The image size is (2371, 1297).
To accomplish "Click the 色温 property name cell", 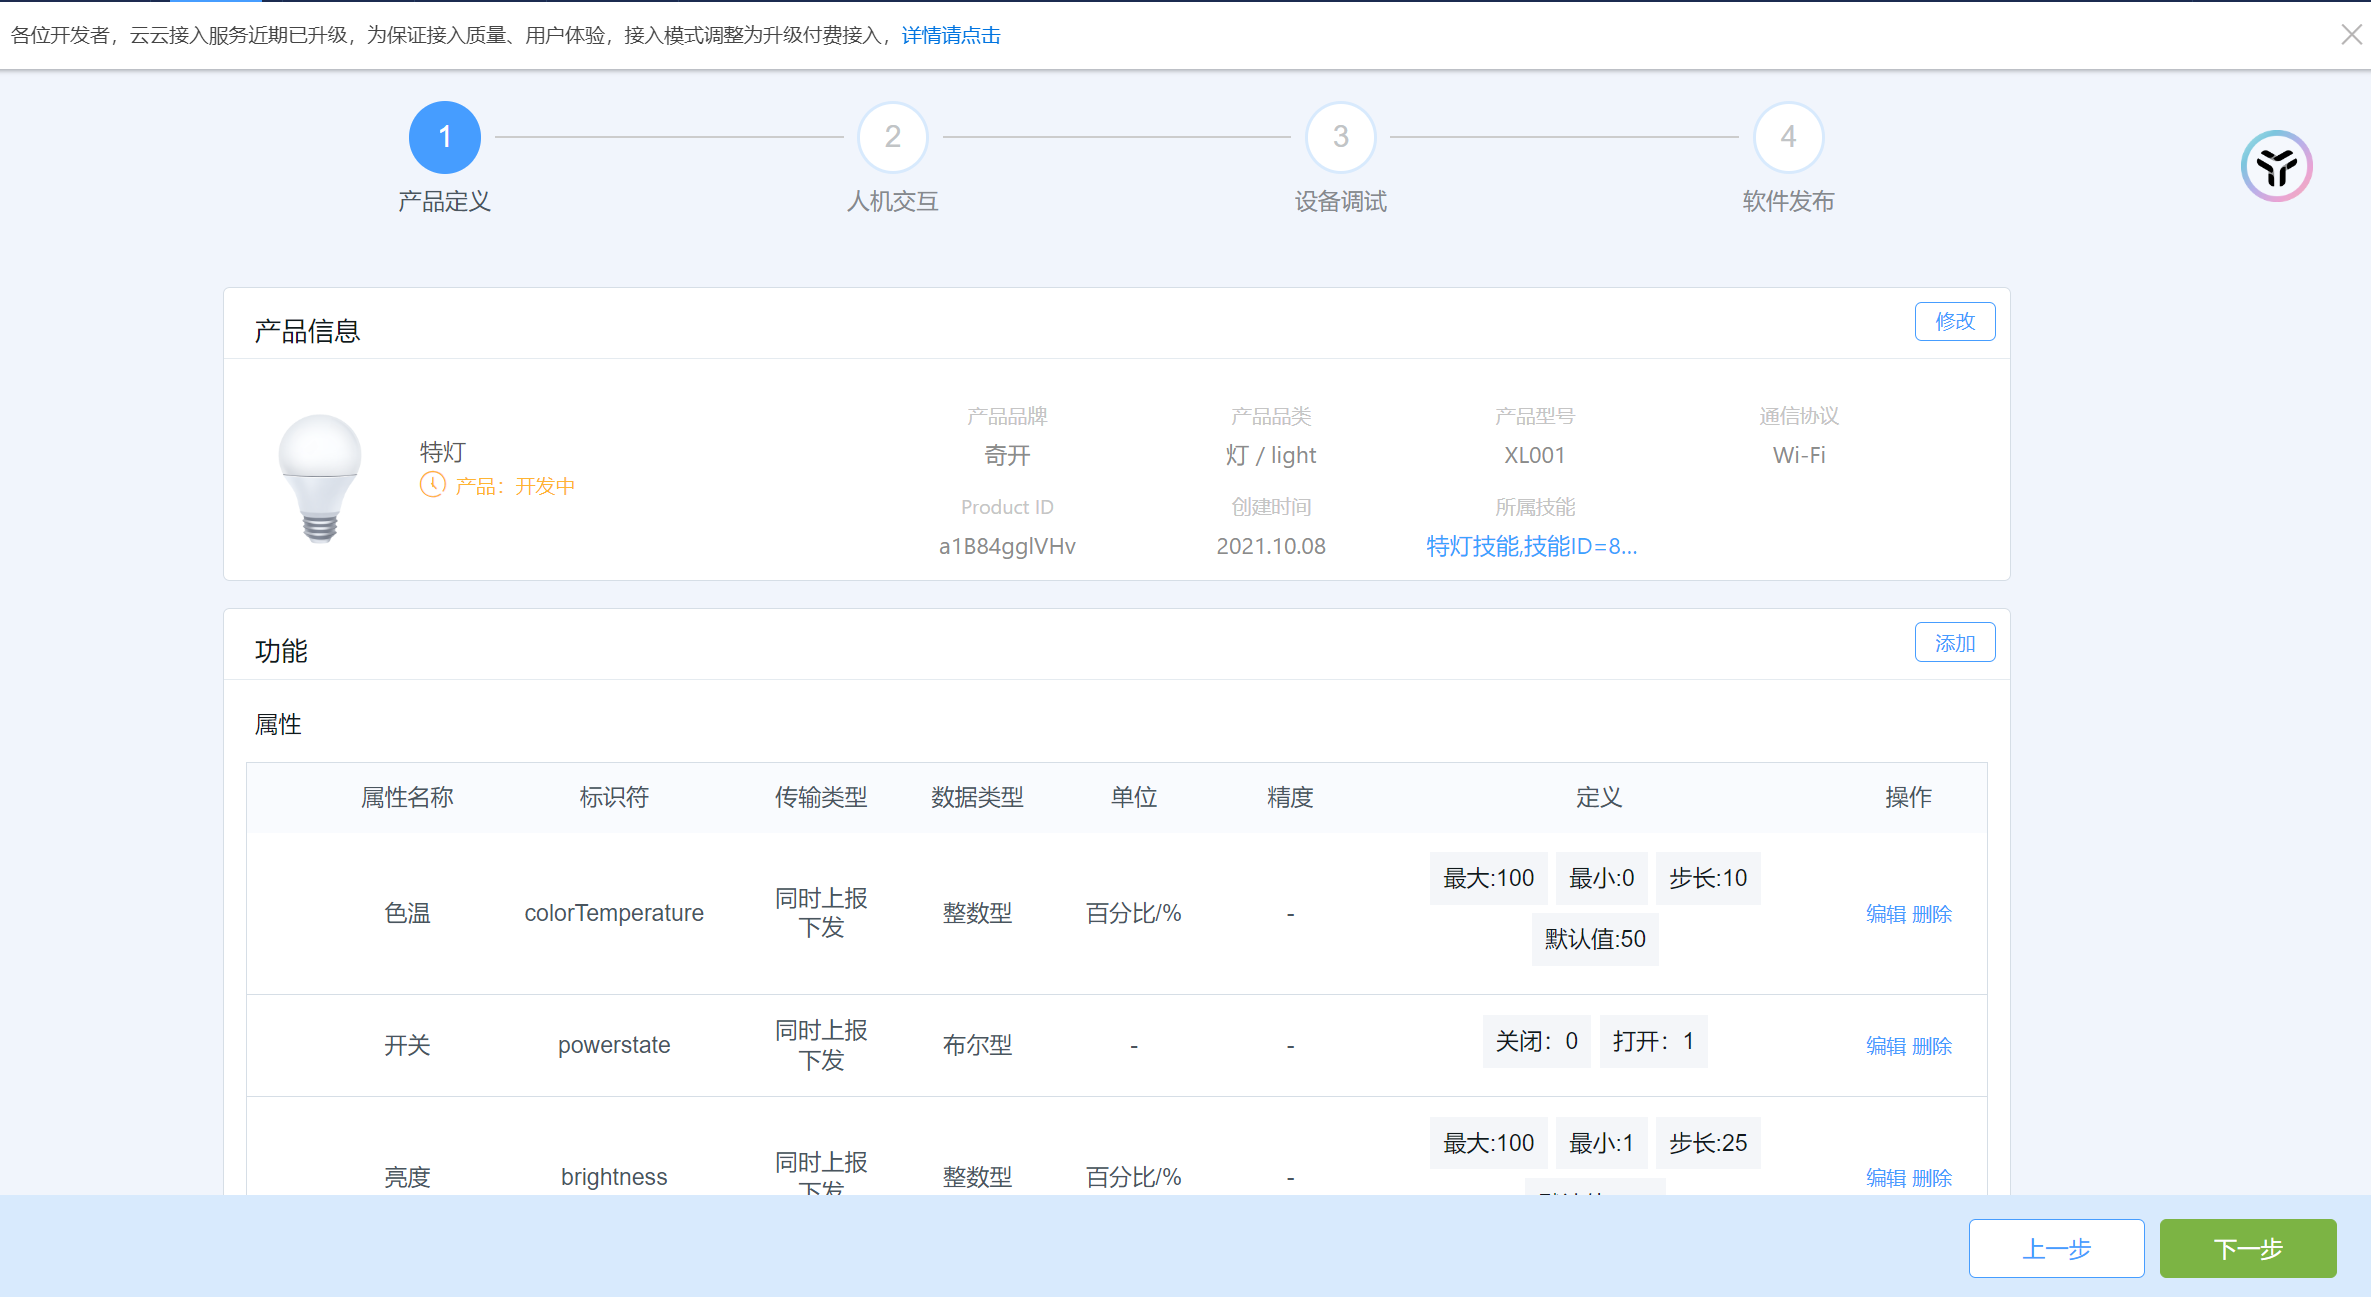I will coord(407,913).
